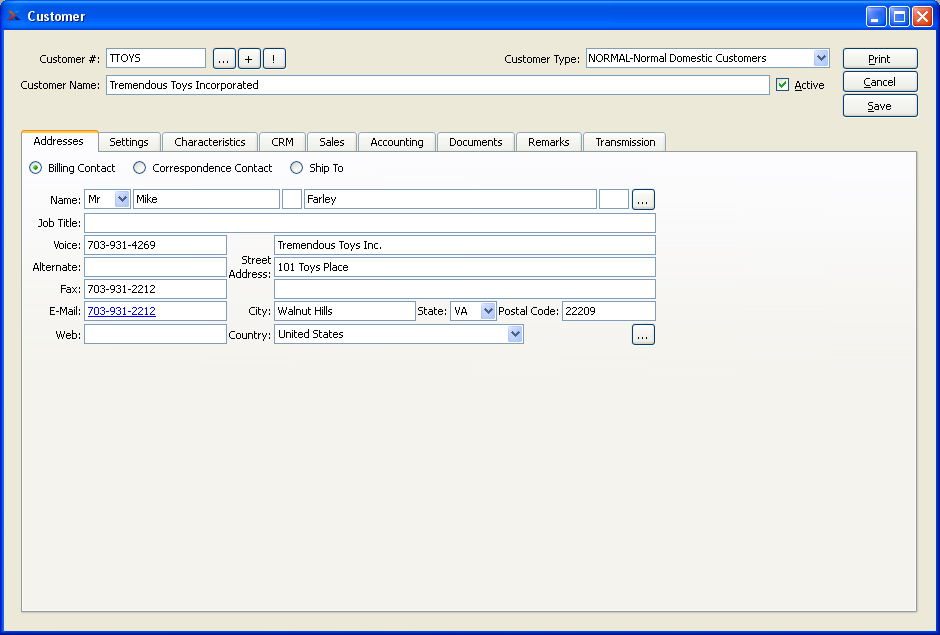Open address lookup ellipsis beside Country
940x635 pixels.
(x=643, y=335)
